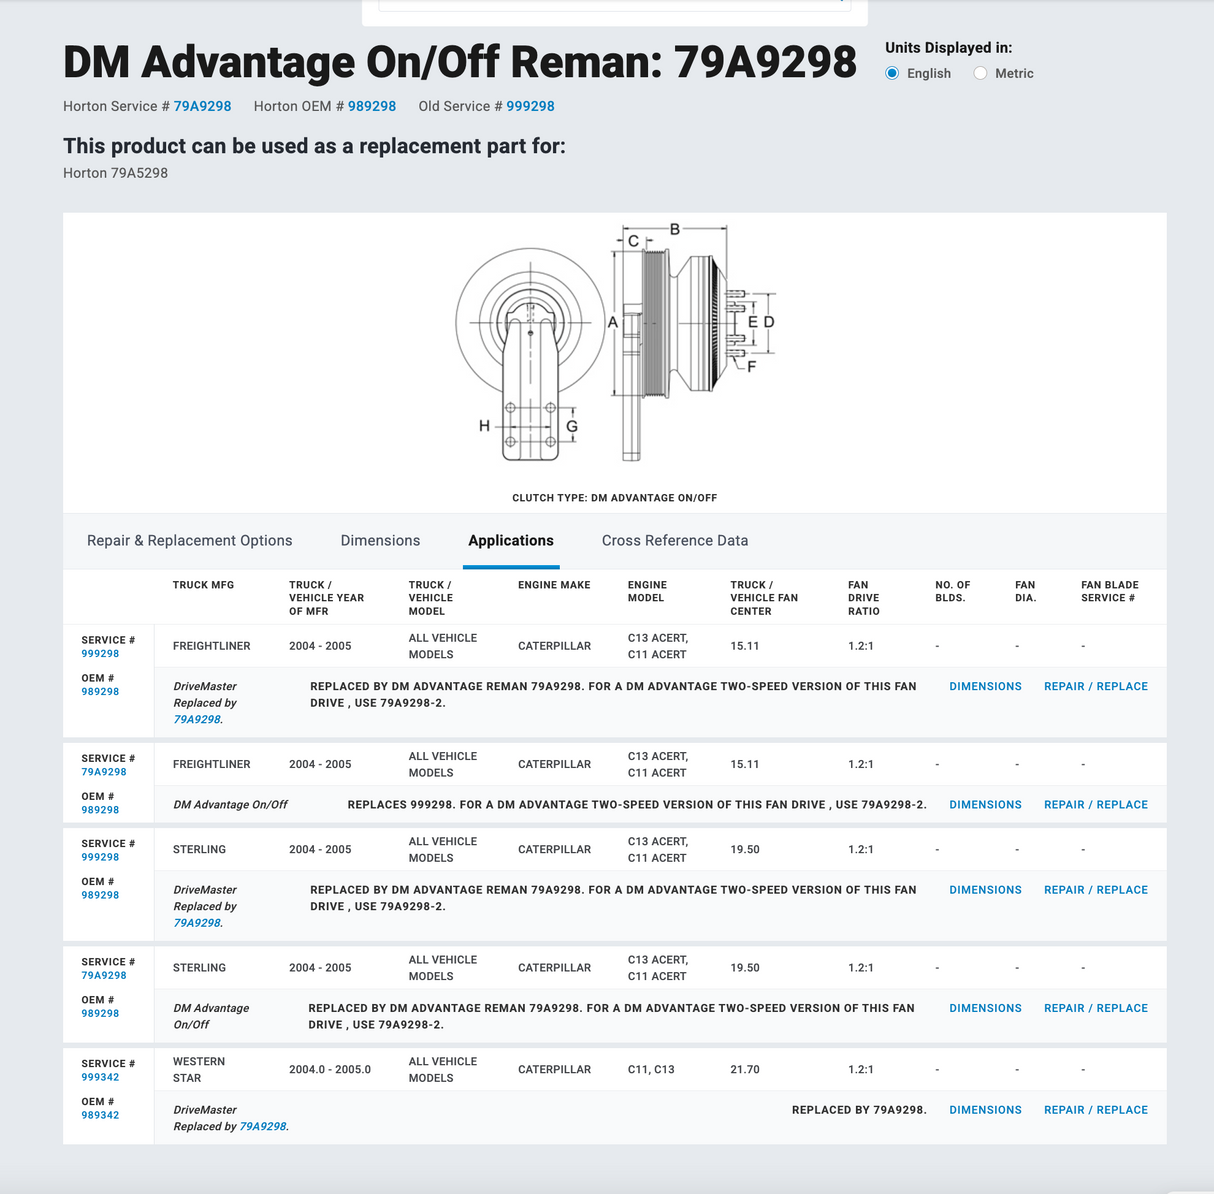
Task: Open DIMENSIONS for Sterling DriveMaster row
Action: pos(985,889)
